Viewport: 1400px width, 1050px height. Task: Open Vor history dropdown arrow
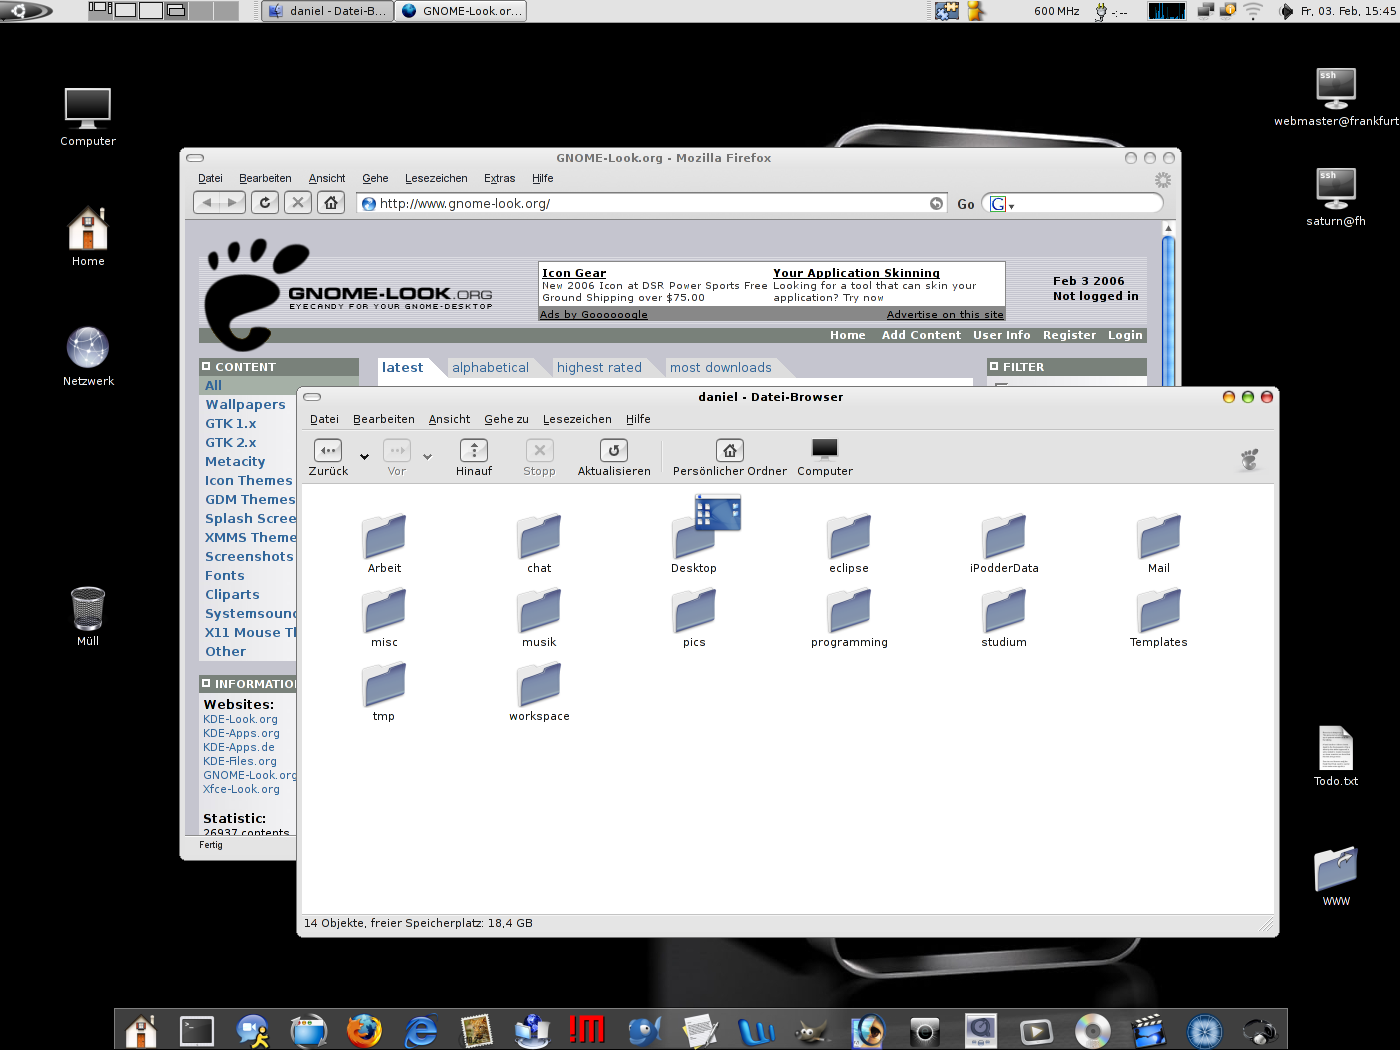point(427,456)
